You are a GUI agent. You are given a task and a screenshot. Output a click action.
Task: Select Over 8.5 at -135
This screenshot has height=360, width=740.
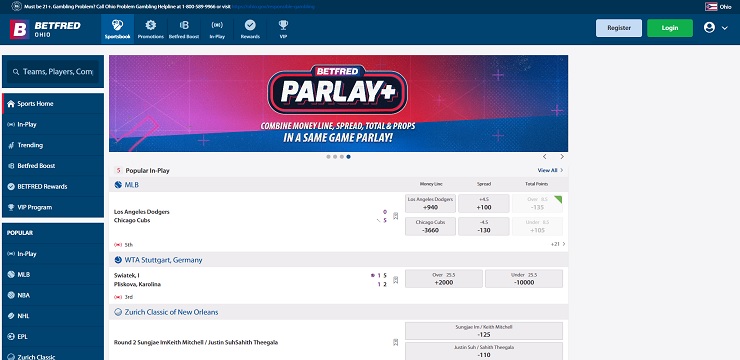pyautogui.click(x=537, y=203)
